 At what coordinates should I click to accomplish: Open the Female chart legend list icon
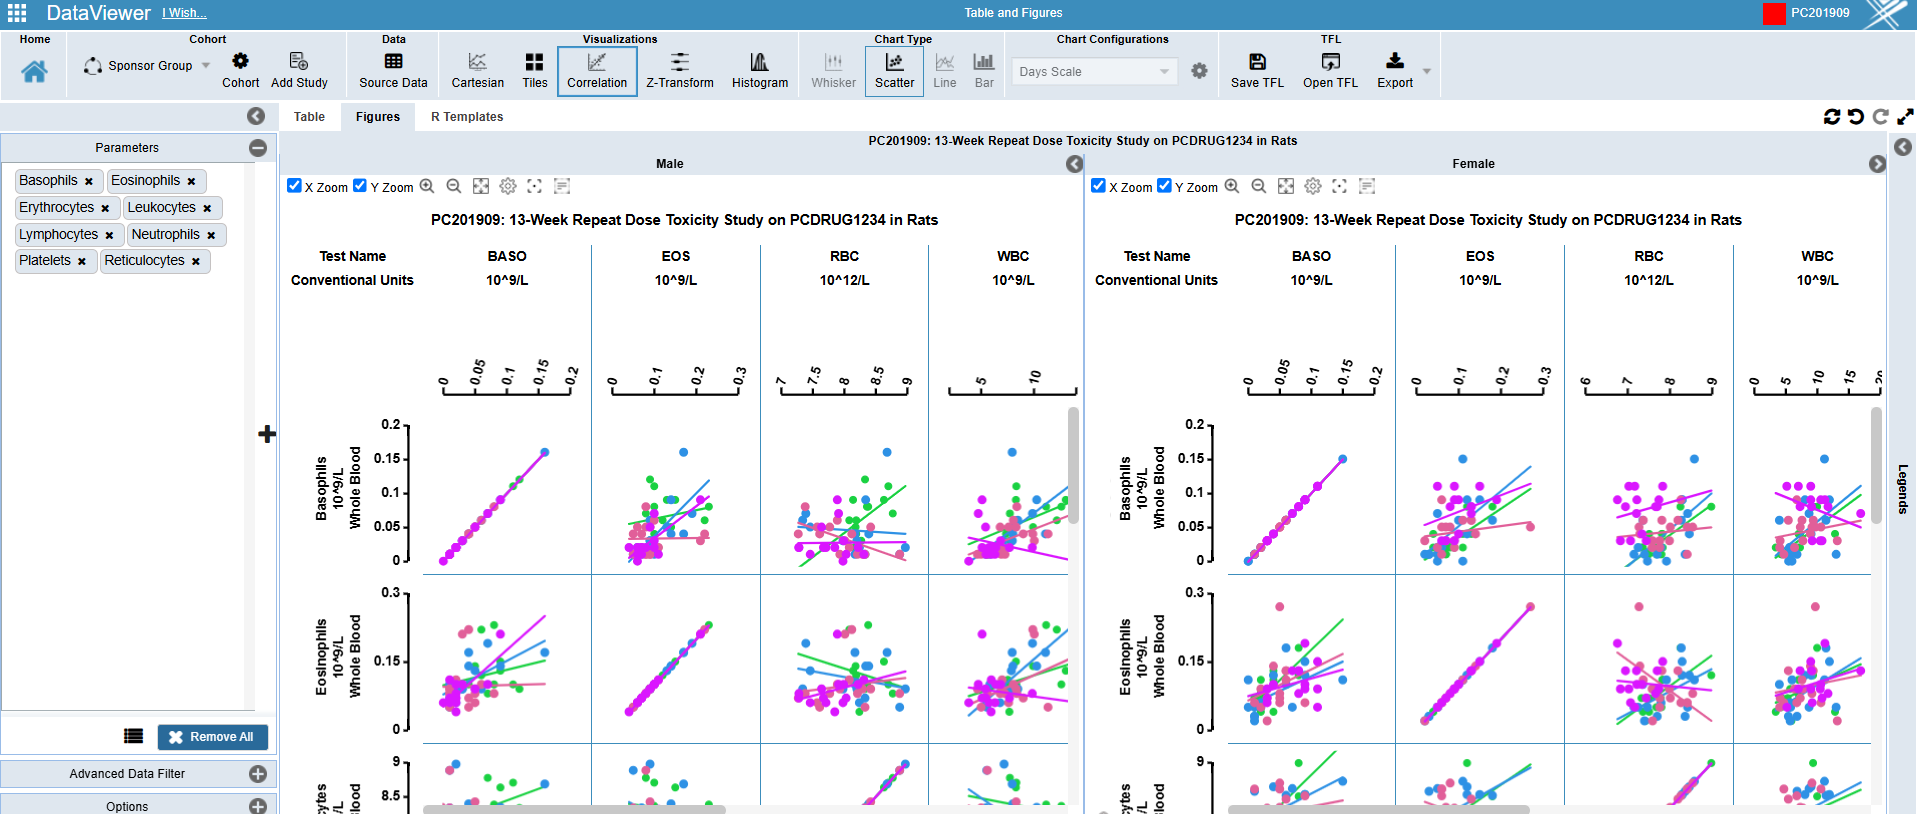point(1367,186)
